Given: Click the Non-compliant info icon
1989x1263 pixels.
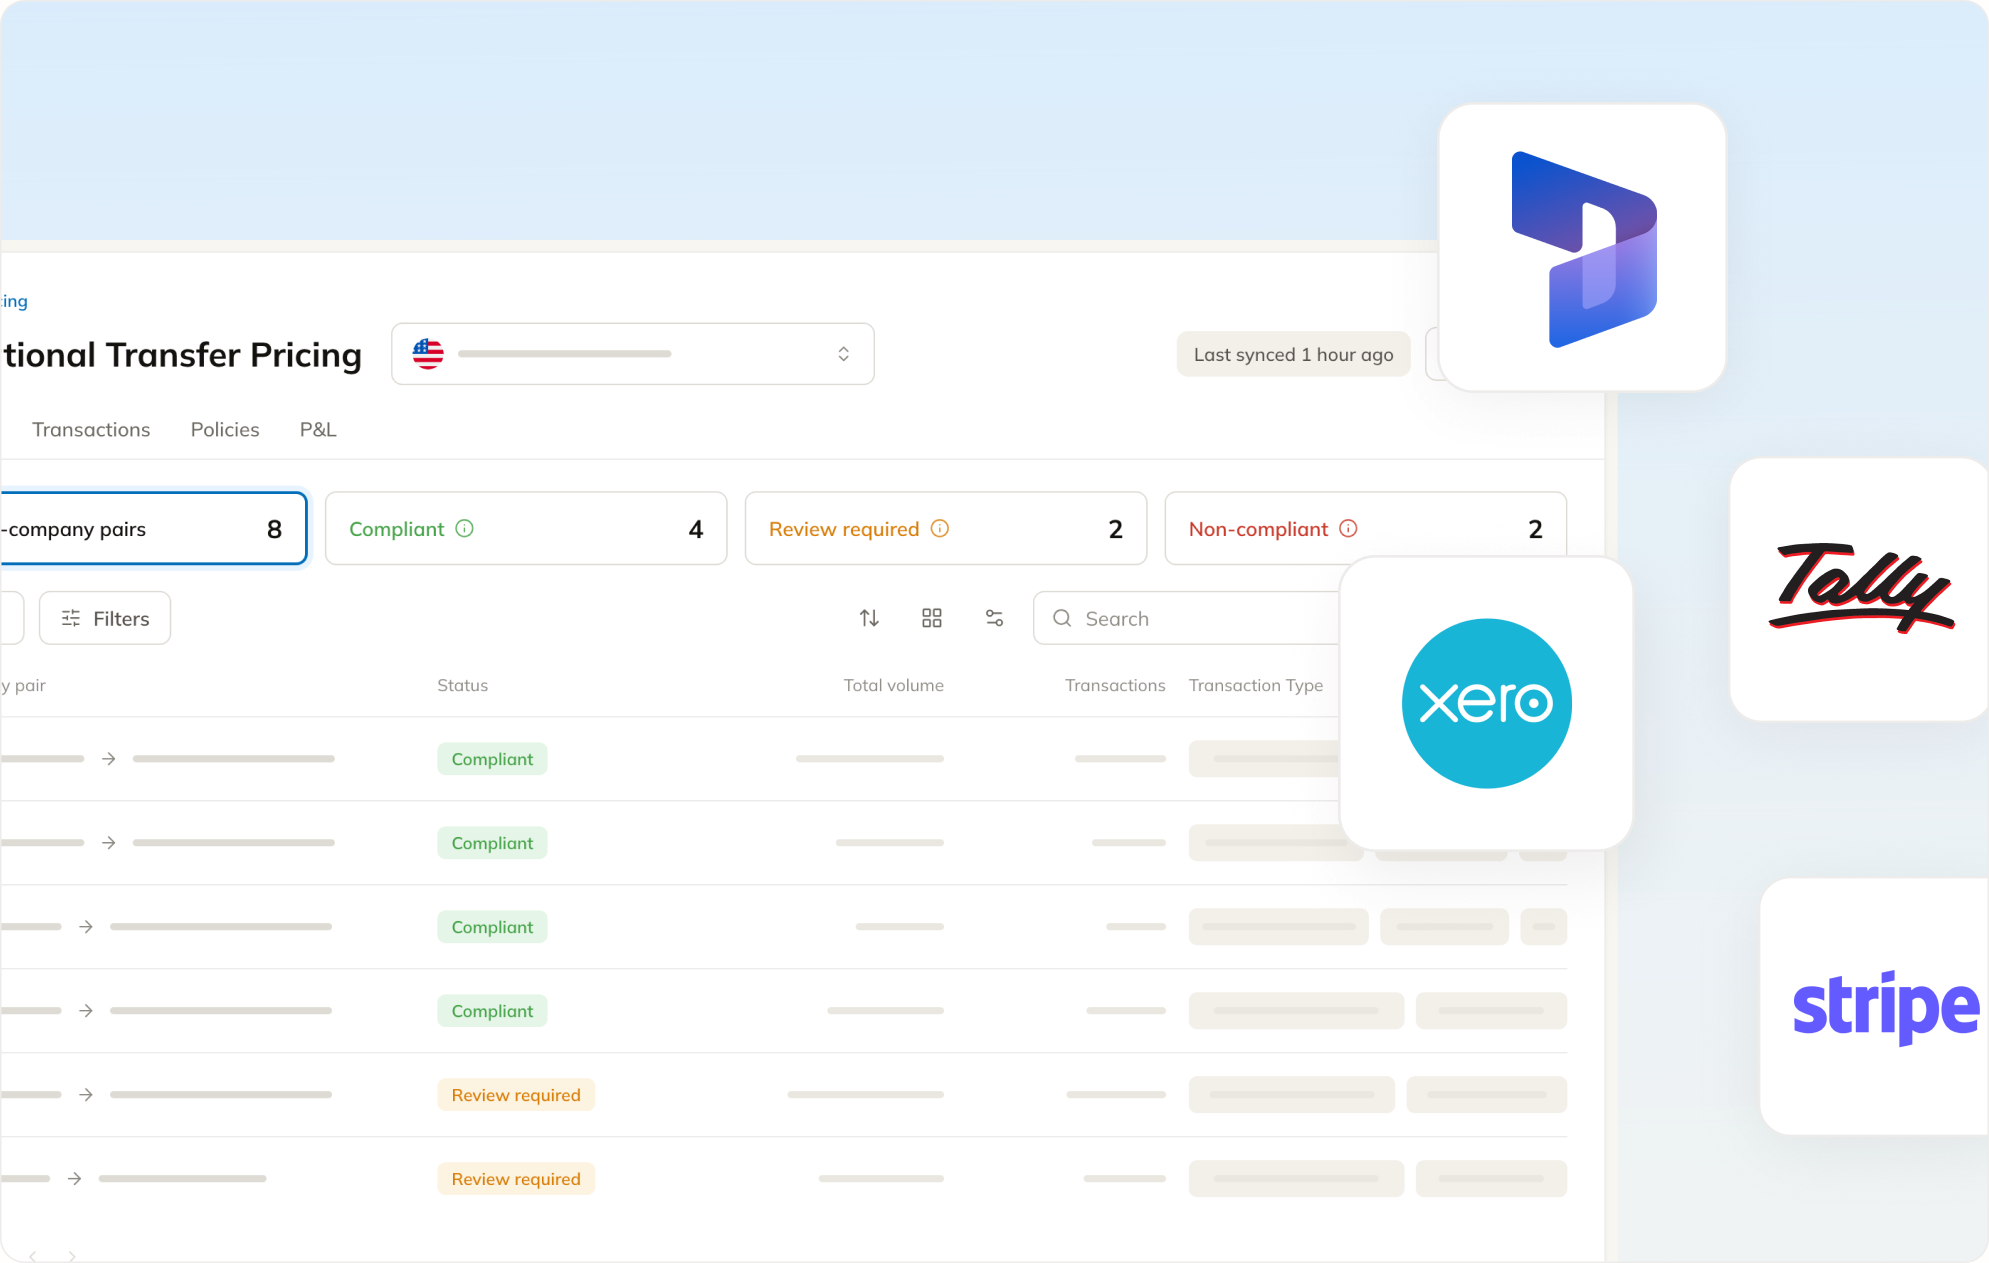Looking at the screenshot, I should click(x=1349, y=528).
